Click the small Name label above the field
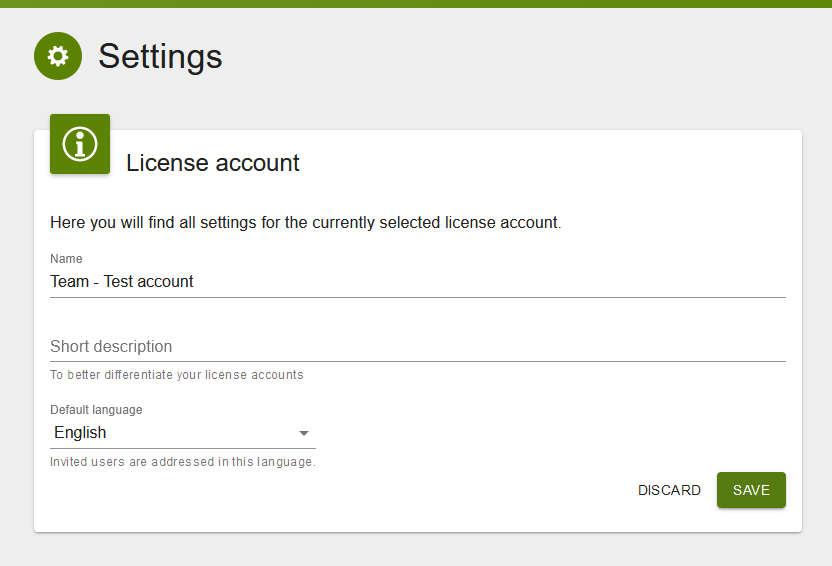The width and height of the screenshot is (832, 566). pyautogui.click(x=66, y=258)
